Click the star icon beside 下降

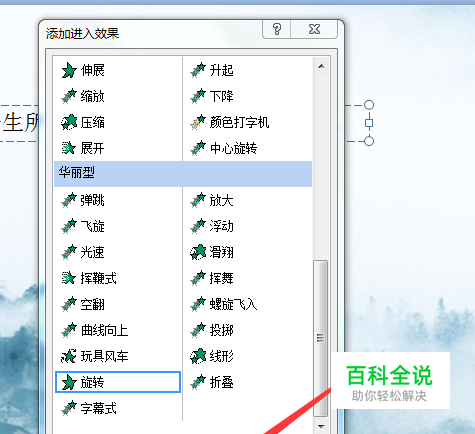pos(198,96)
